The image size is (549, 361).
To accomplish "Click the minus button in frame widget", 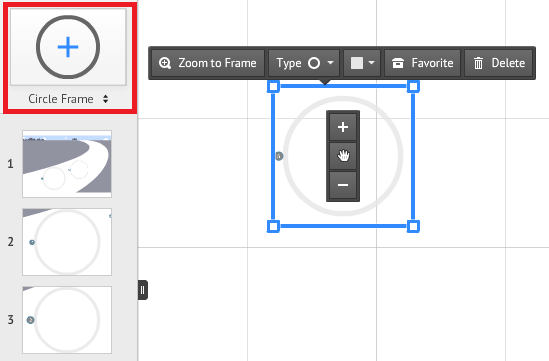I will pyautogui.click(x=343, y=185).
